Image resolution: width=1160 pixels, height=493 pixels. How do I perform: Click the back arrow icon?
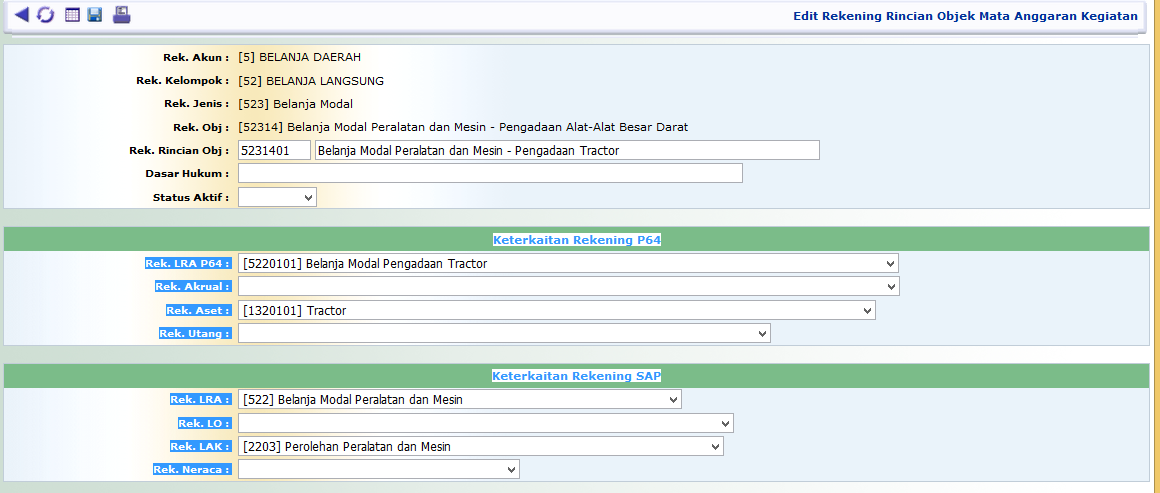21,15
